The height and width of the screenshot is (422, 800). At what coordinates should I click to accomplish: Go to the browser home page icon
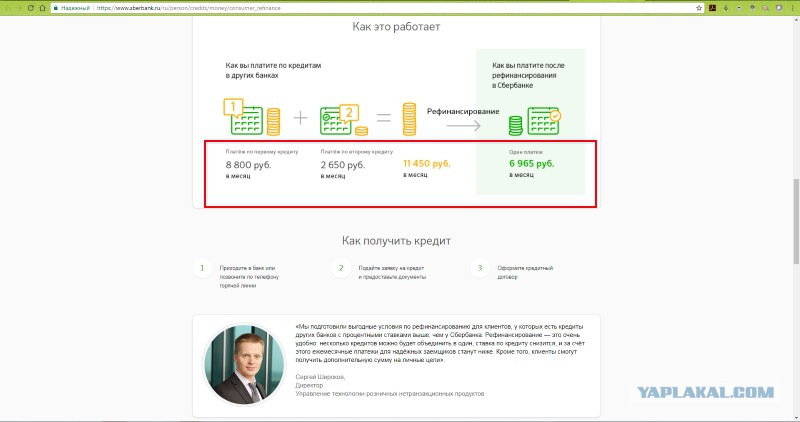coord(42,8)
